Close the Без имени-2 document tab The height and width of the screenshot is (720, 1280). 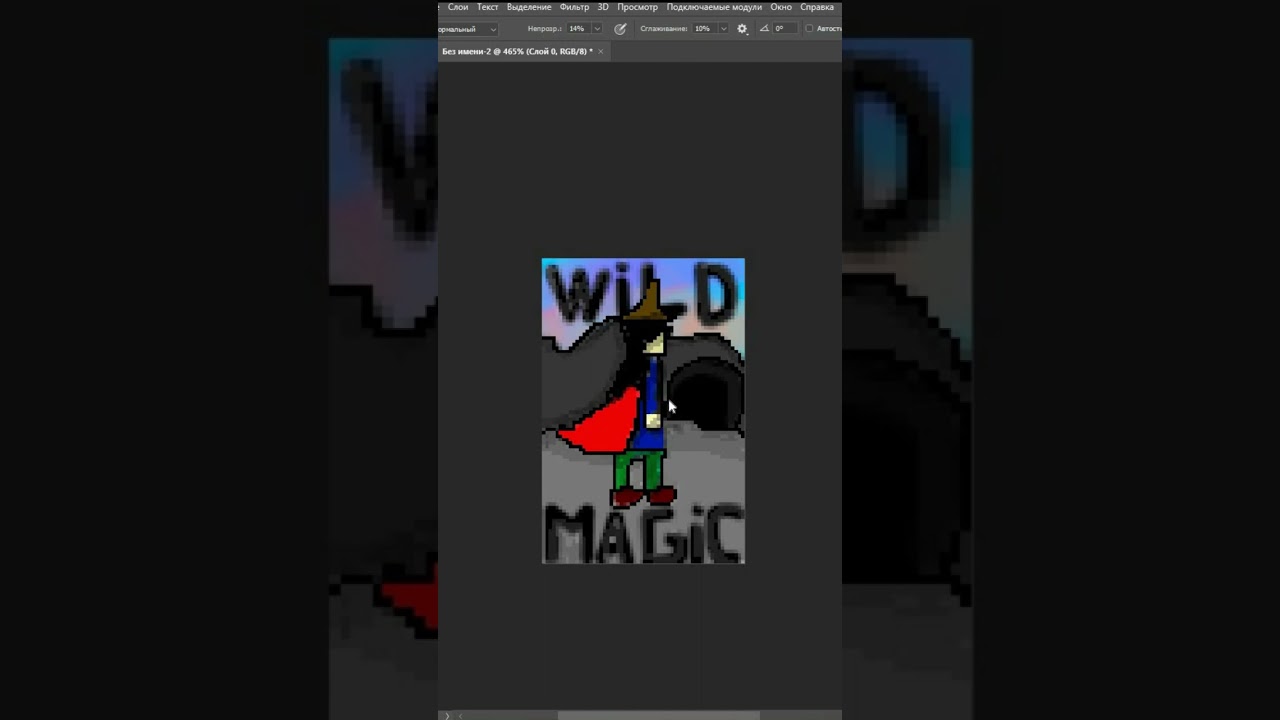coord(600,51)
